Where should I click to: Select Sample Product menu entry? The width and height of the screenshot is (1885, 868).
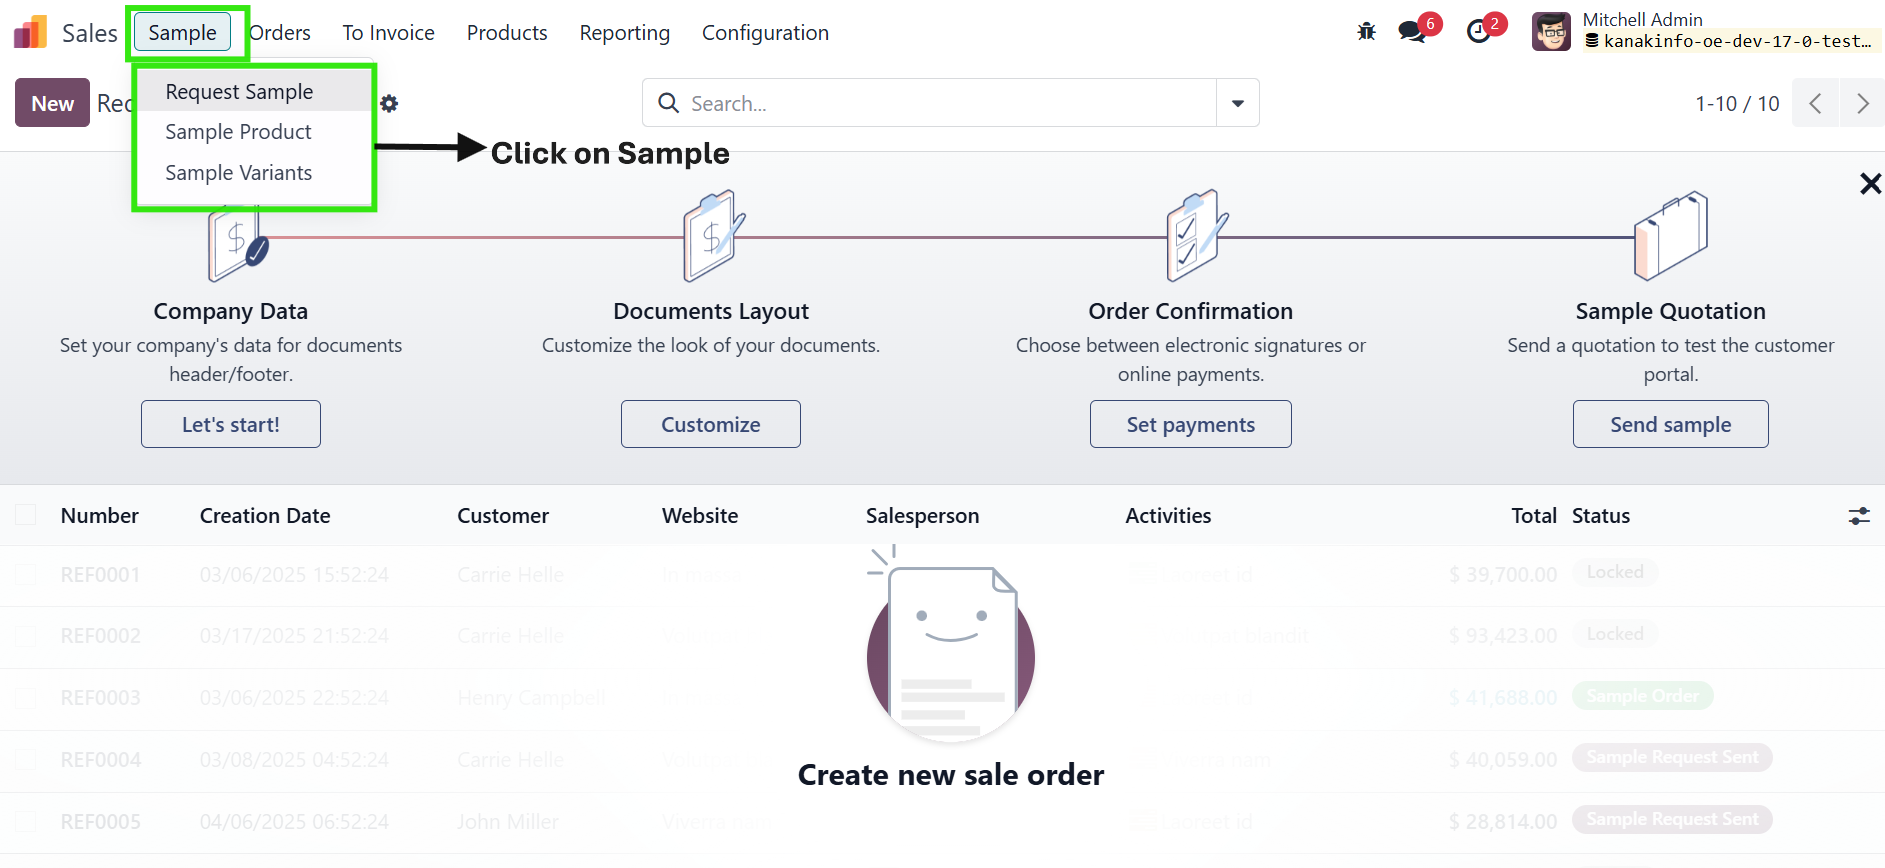(254, 132)
